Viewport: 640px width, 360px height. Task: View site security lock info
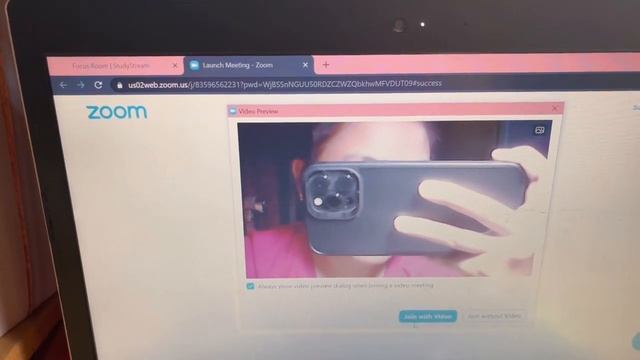(x=120, y=85)
